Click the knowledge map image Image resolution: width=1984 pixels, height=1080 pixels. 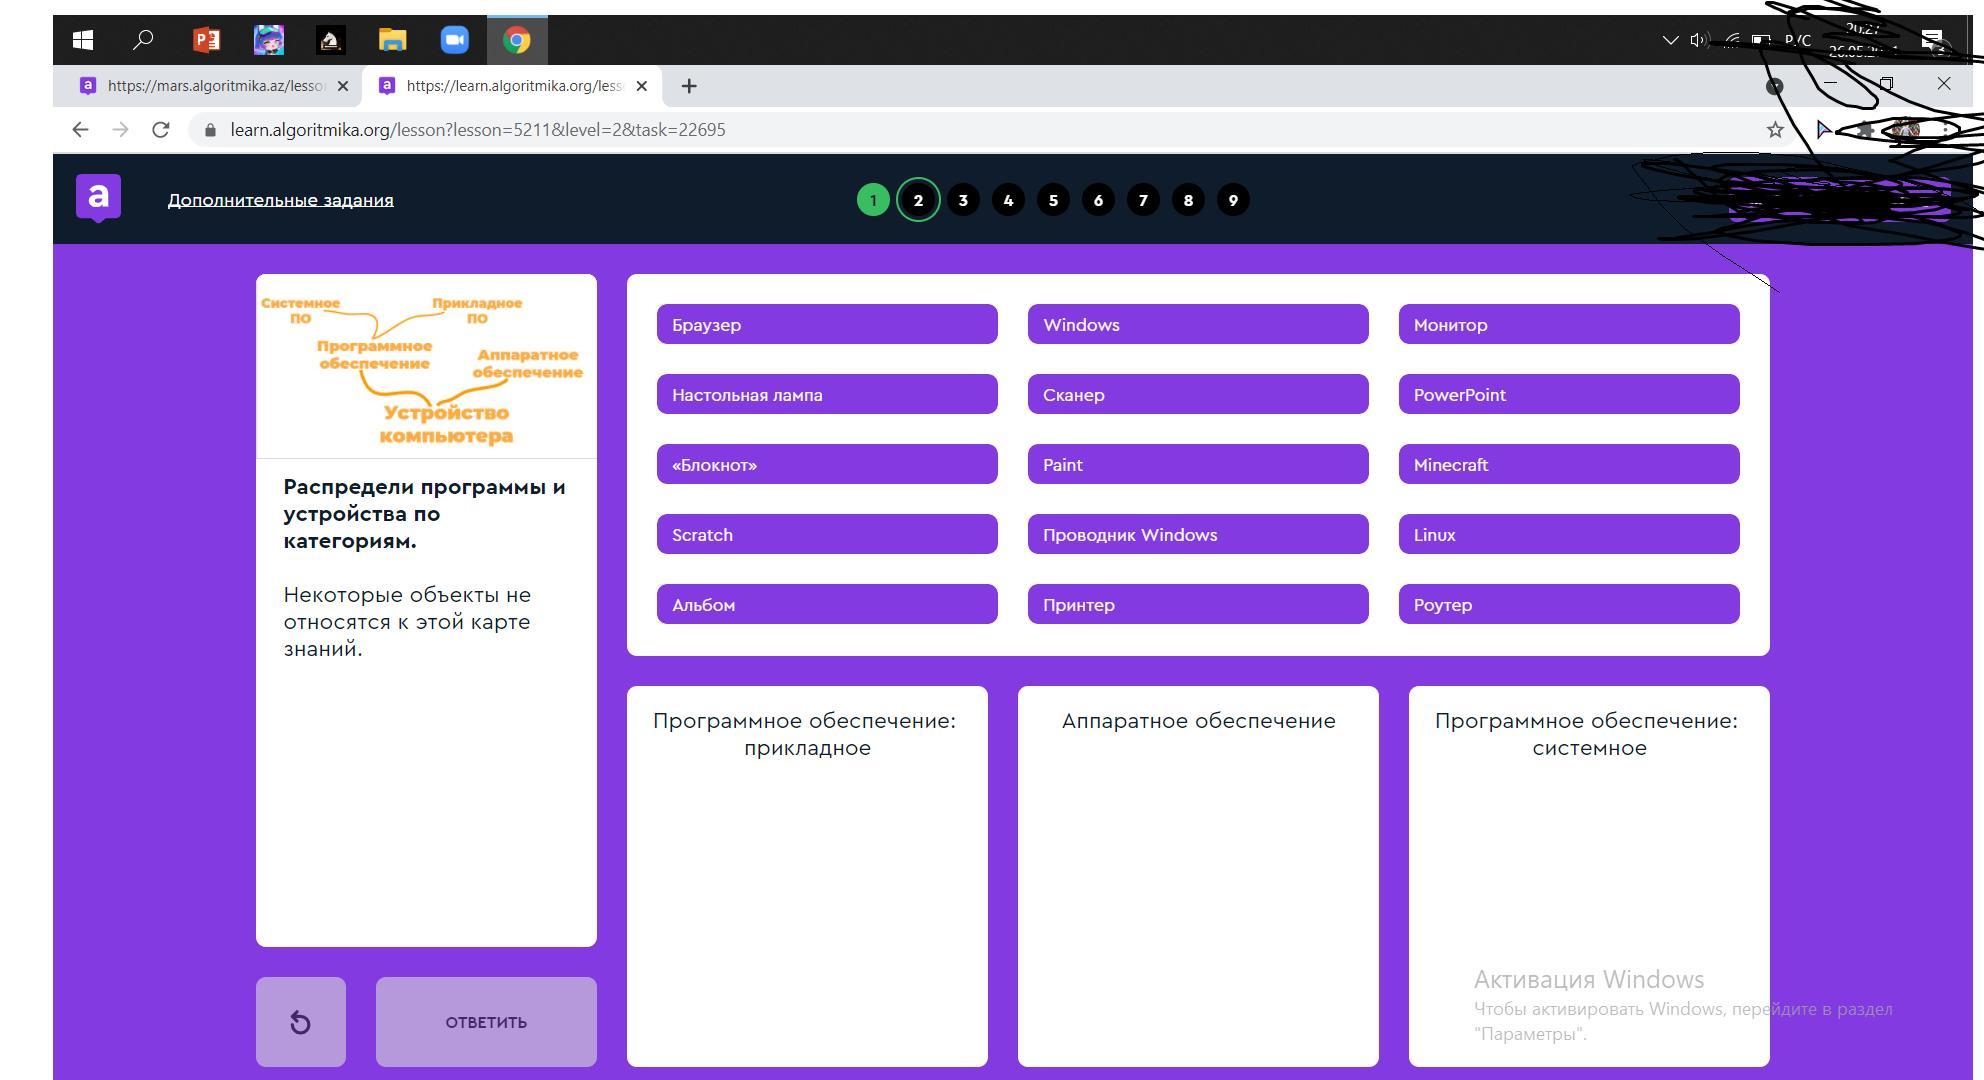point(426,367)
